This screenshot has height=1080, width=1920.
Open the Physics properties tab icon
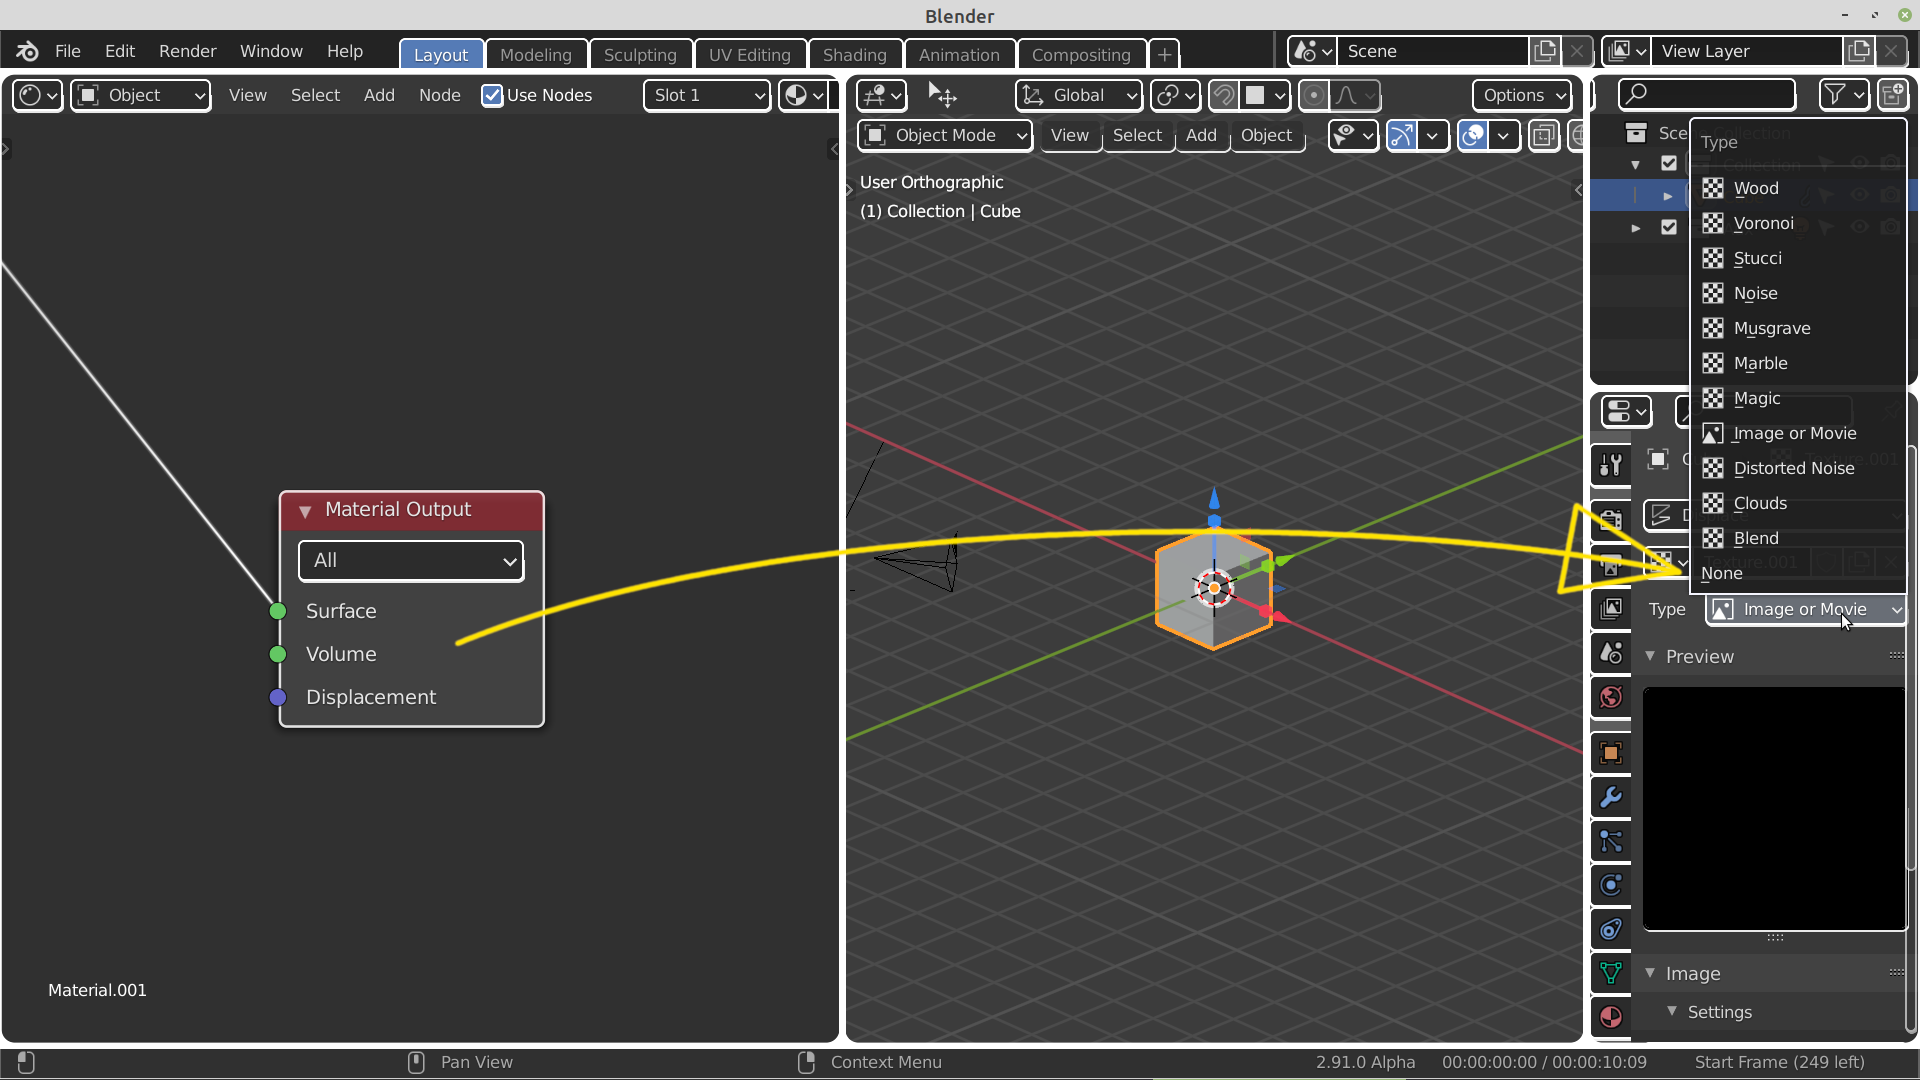1610,885
